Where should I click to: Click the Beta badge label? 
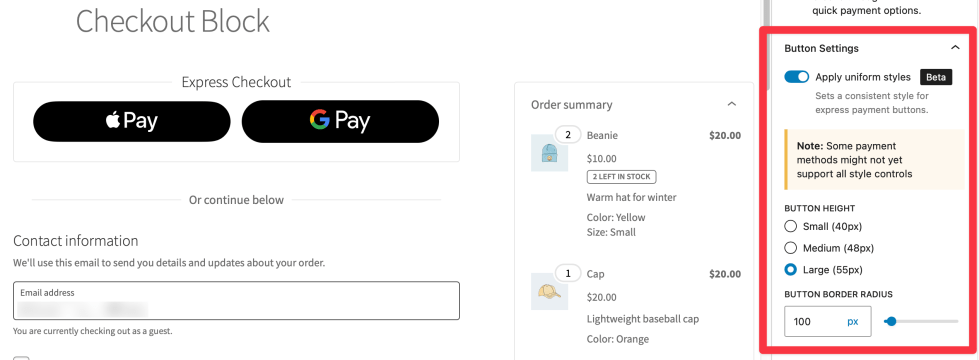(x=935, y=77)
